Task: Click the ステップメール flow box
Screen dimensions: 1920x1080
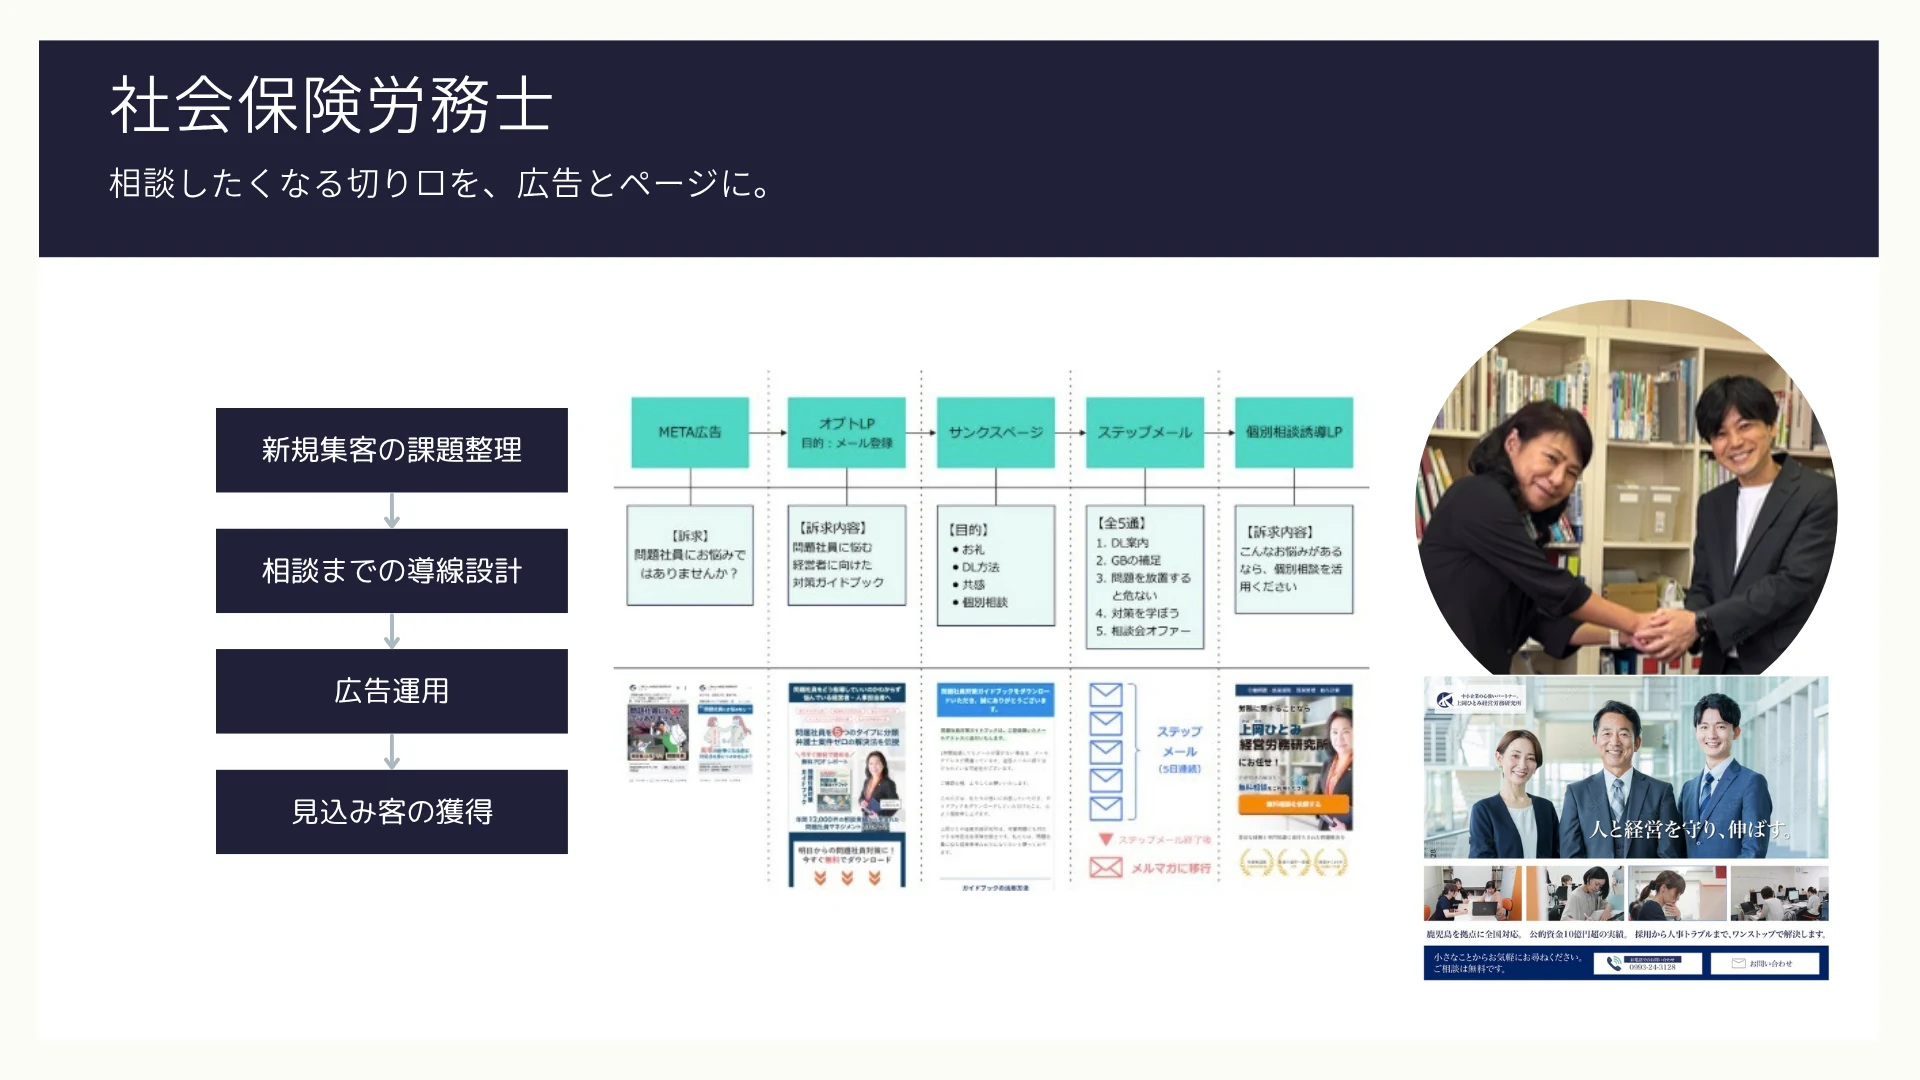Action: [x=1145, y=432]
